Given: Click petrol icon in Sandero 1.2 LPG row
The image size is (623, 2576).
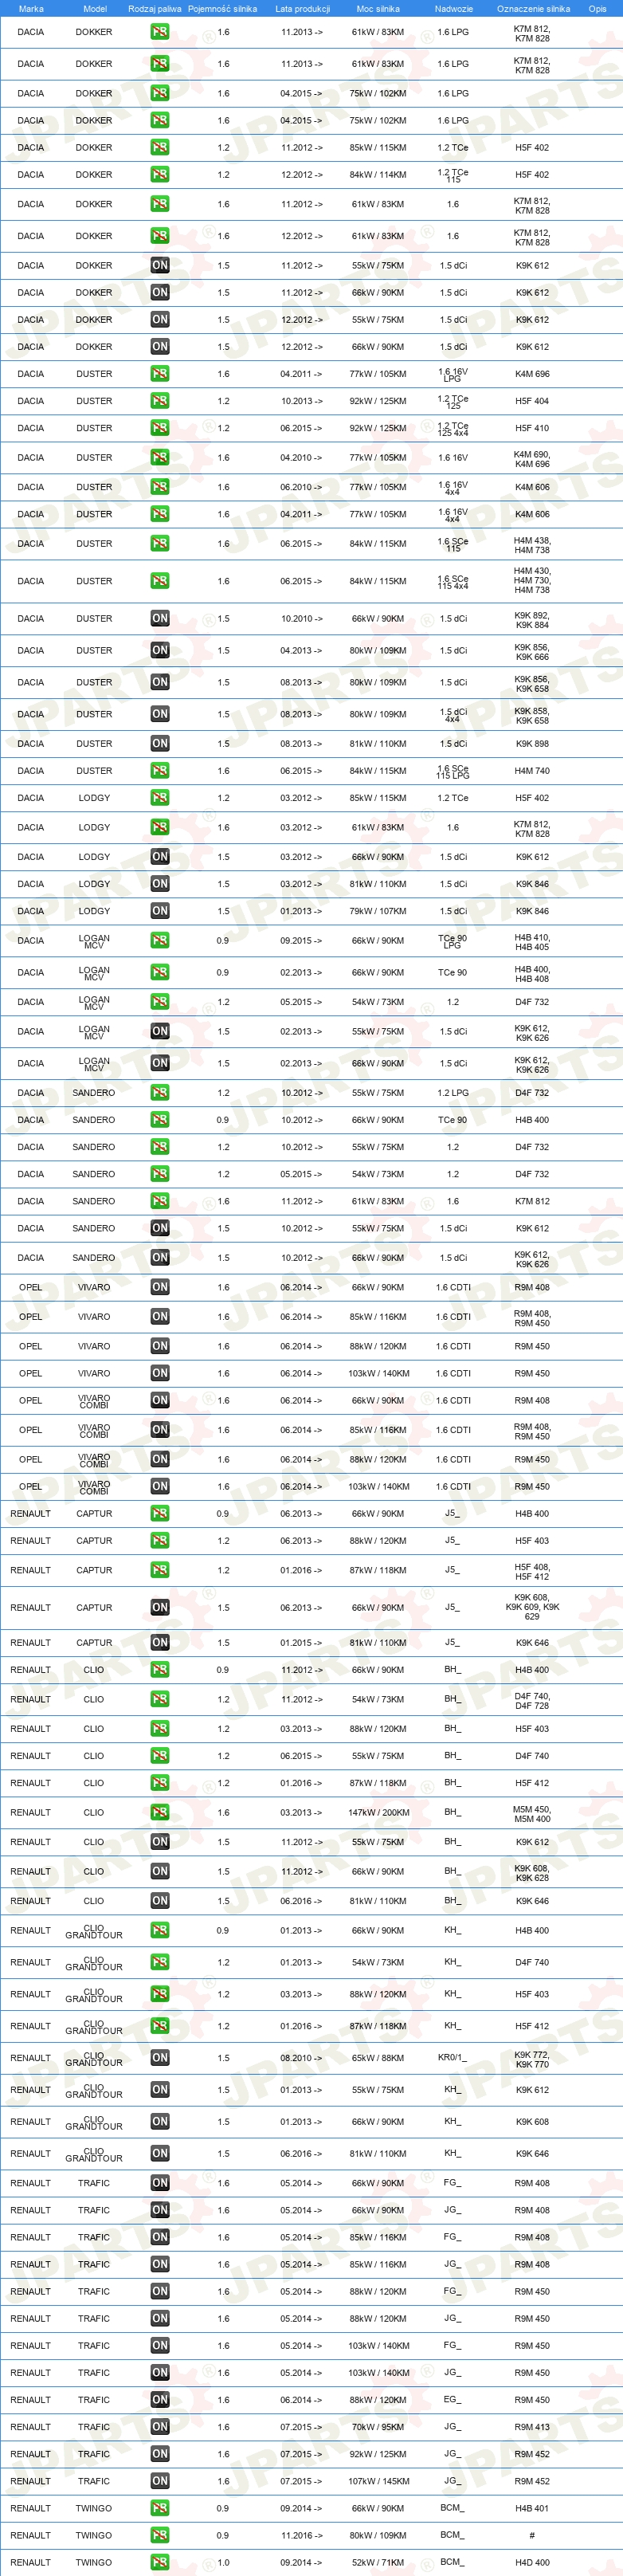Looking at the screenshot, I should click(x=160, y=1093).
